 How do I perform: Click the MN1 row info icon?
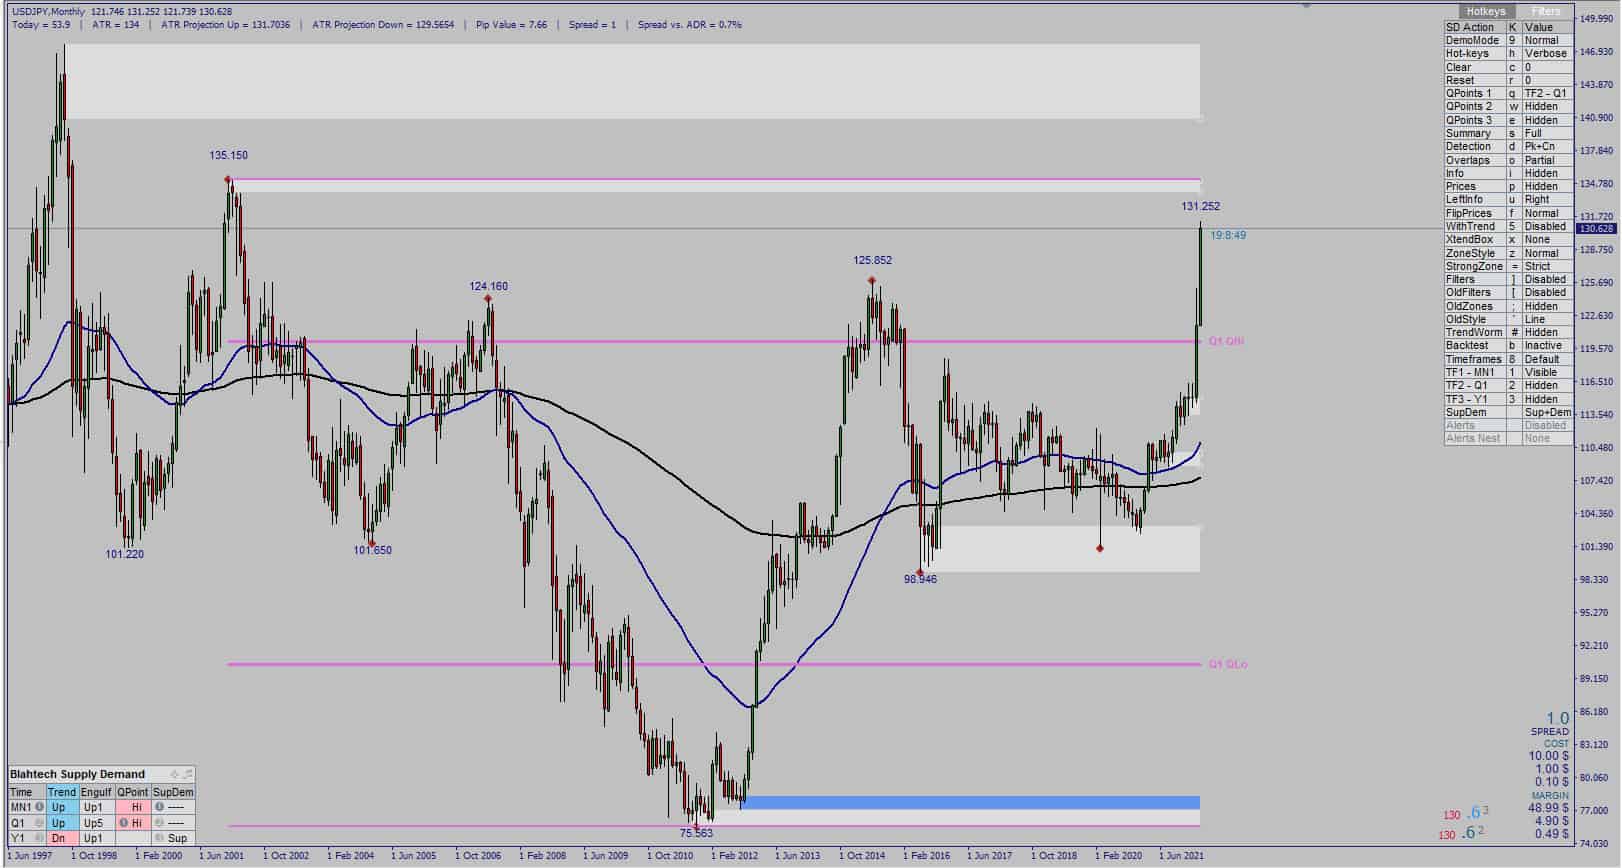tap(39, 807)
